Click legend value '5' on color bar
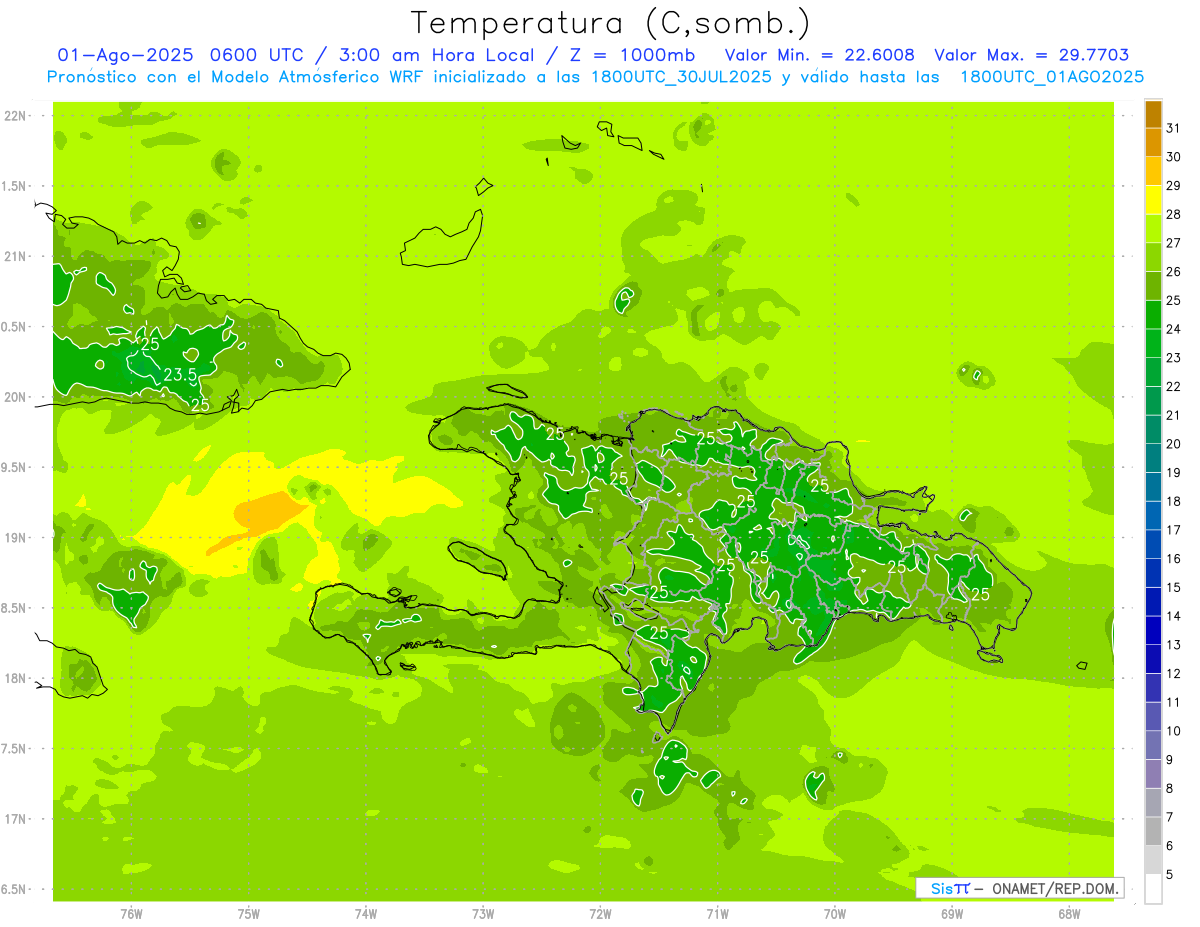Viewport: 1200px width, 927px height. (1170, 875)
